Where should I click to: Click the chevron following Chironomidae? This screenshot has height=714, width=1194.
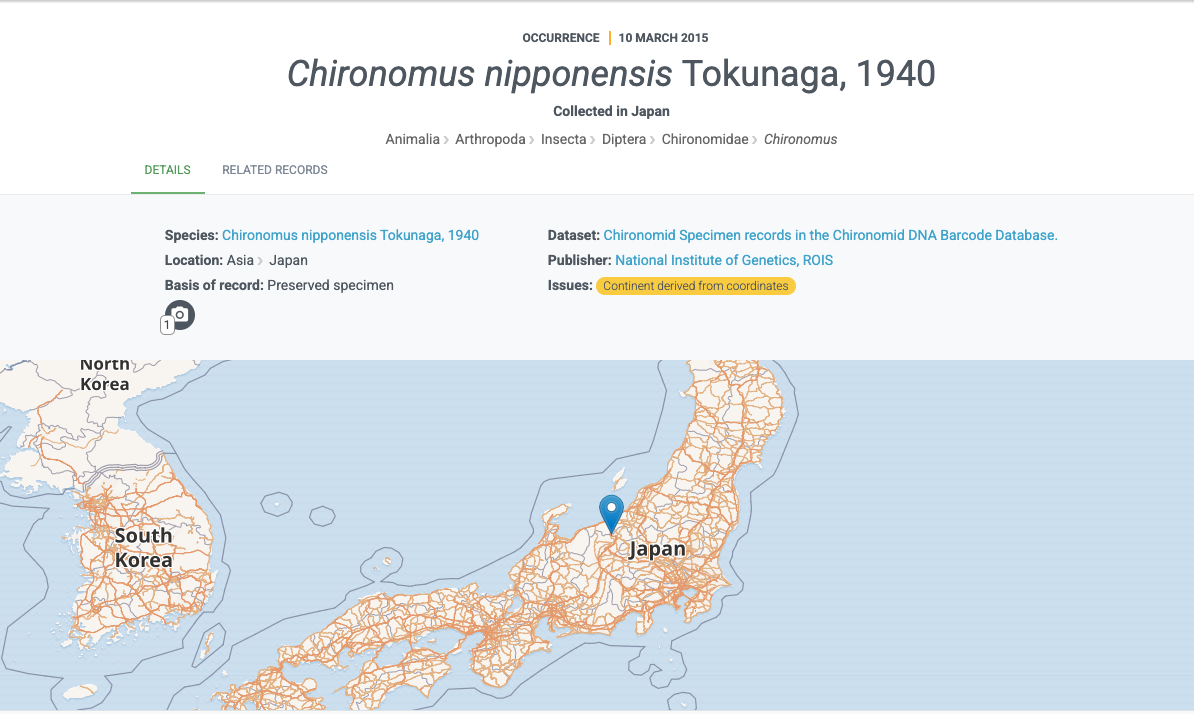(x=754, y=139)
